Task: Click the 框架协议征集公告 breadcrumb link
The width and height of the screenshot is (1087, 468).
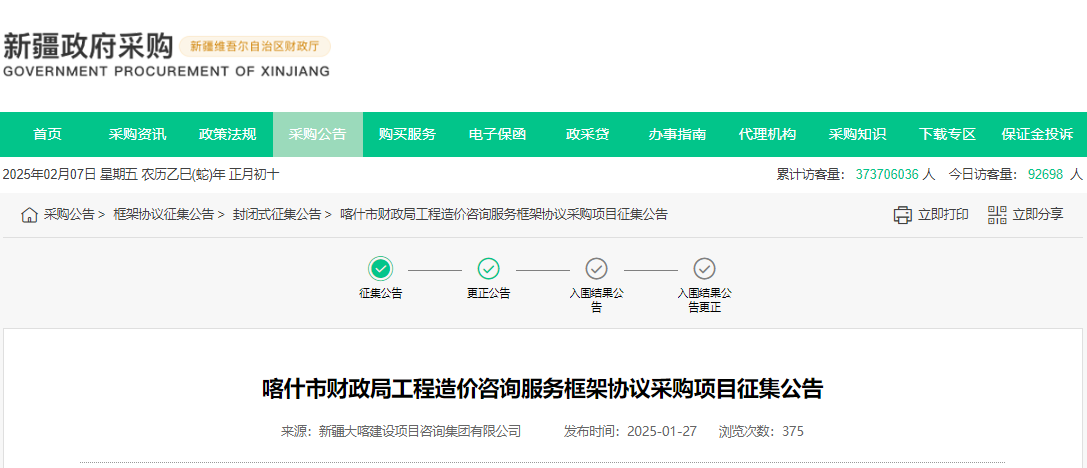Action: (x=163, y=215)
